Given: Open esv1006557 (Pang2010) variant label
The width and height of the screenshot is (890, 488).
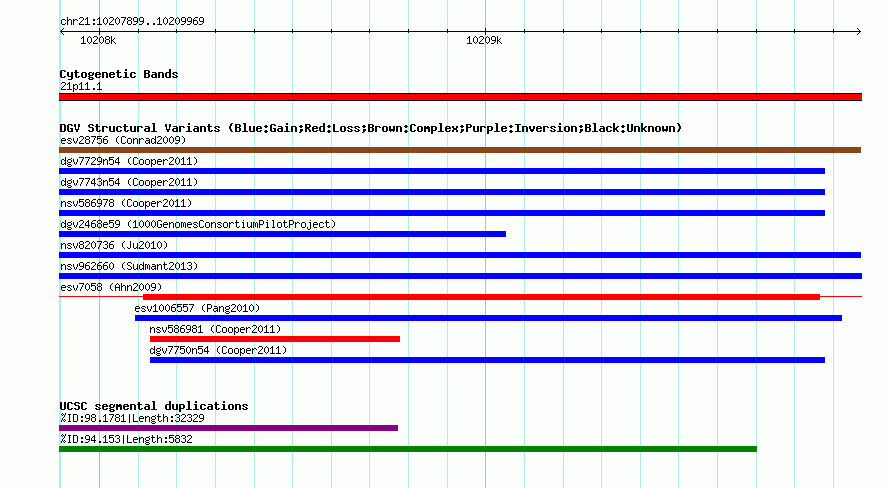Looking at the screenshot, I should (197, 308).
